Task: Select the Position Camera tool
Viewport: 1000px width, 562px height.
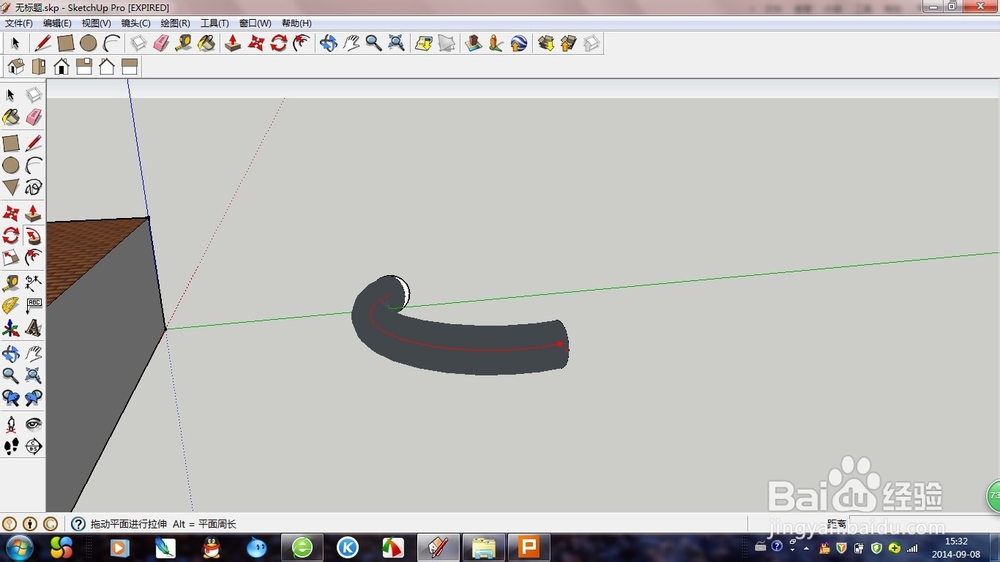Action: click(x=11, y=424)
